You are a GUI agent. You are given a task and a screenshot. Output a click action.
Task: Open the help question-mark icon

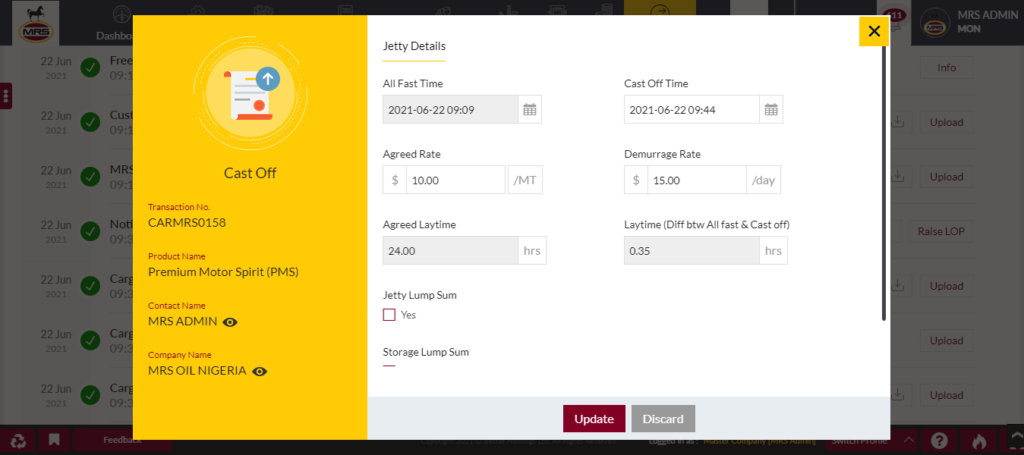939,441
